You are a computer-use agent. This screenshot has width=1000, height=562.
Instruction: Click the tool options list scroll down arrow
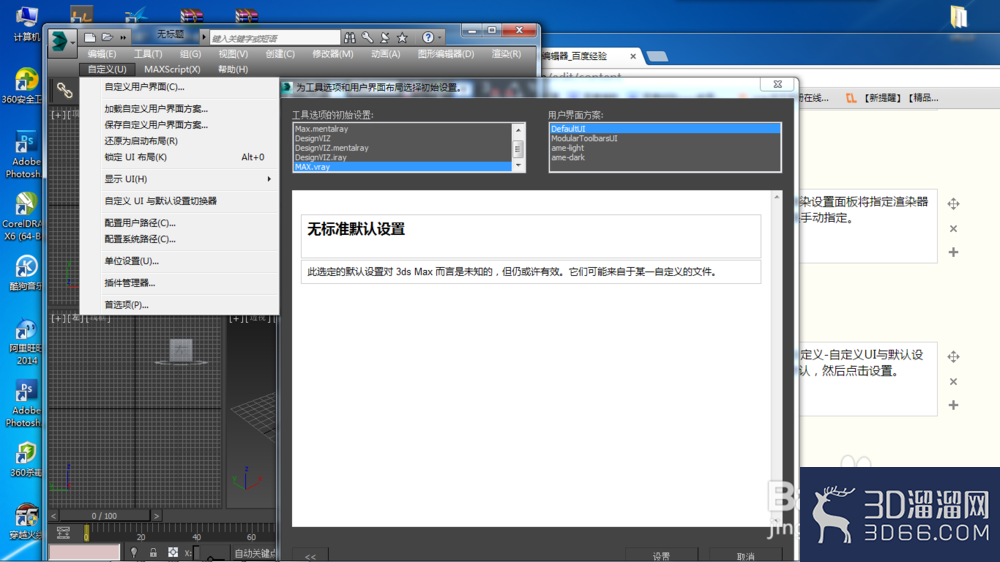coord(518,165)
